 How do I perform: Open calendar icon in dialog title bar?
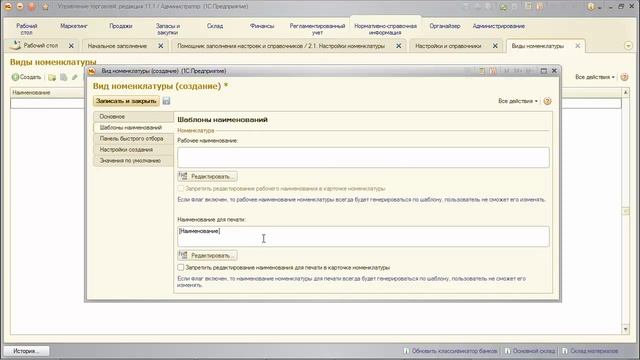493,71
